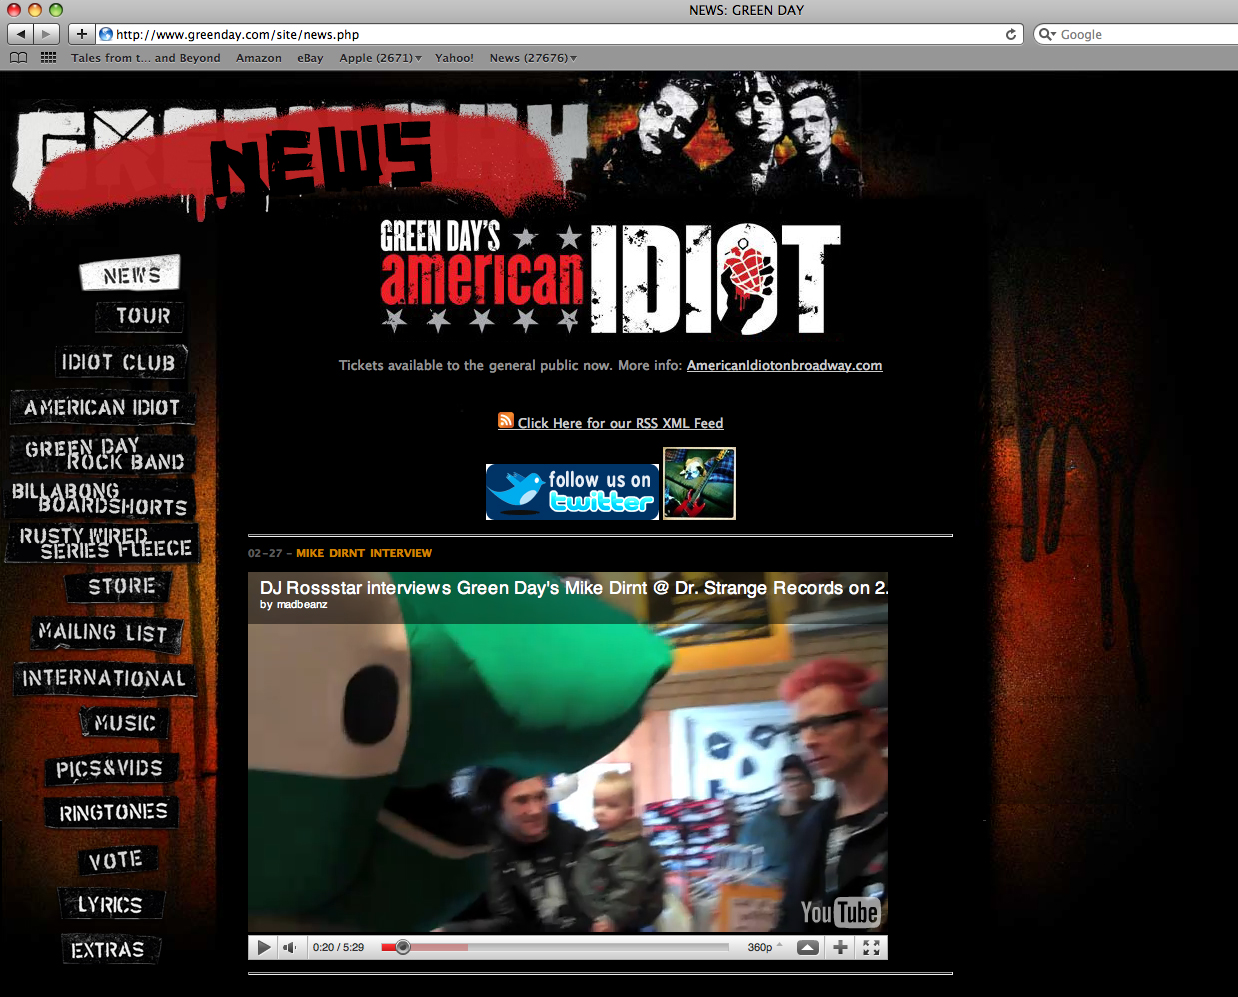Enter fullscreen with the video expand icon
Image resolution: width=1238 pixels, height=997 pixels.
871,947
